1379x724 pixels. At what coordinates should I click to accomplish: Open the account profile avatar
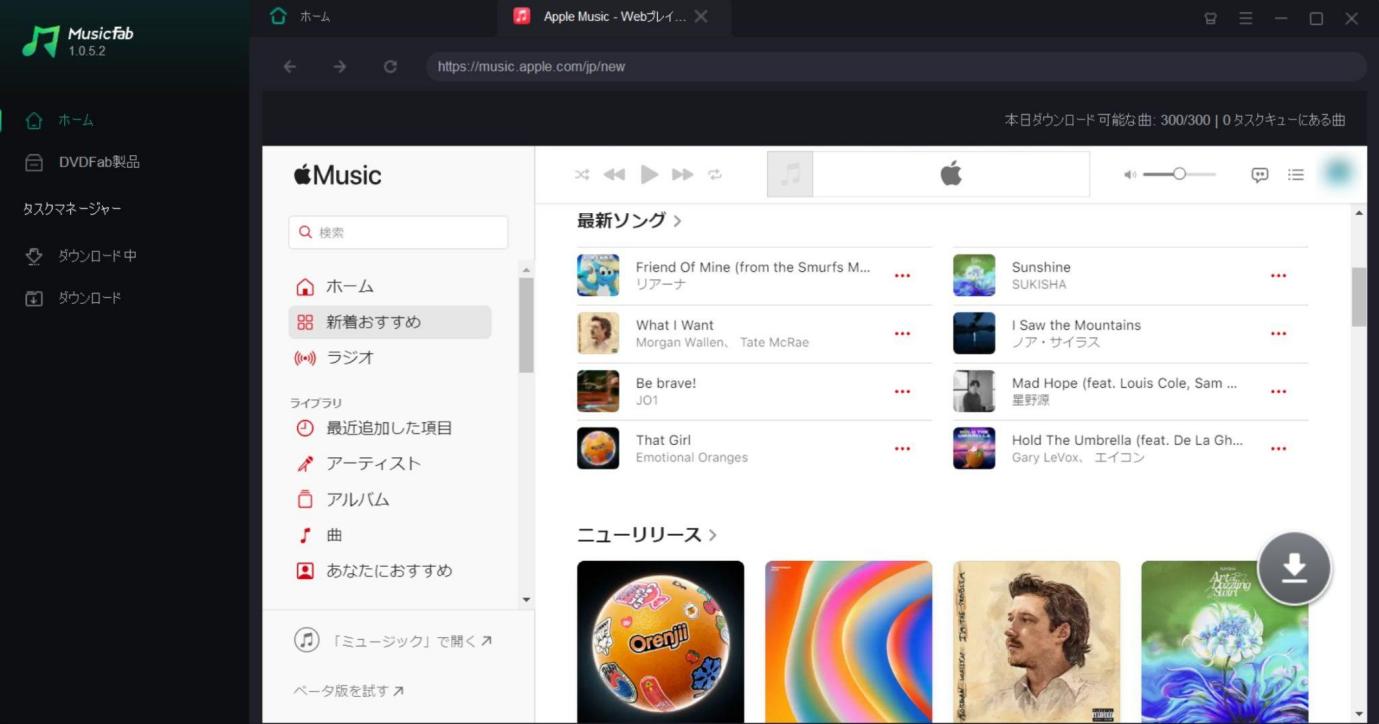point(1337,173)
